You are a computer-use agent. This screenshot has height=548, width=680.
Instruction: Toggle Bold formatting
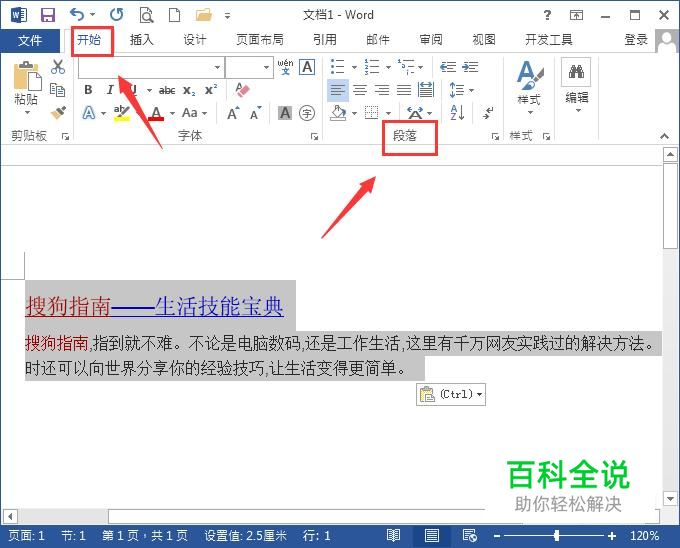point(88,90)
